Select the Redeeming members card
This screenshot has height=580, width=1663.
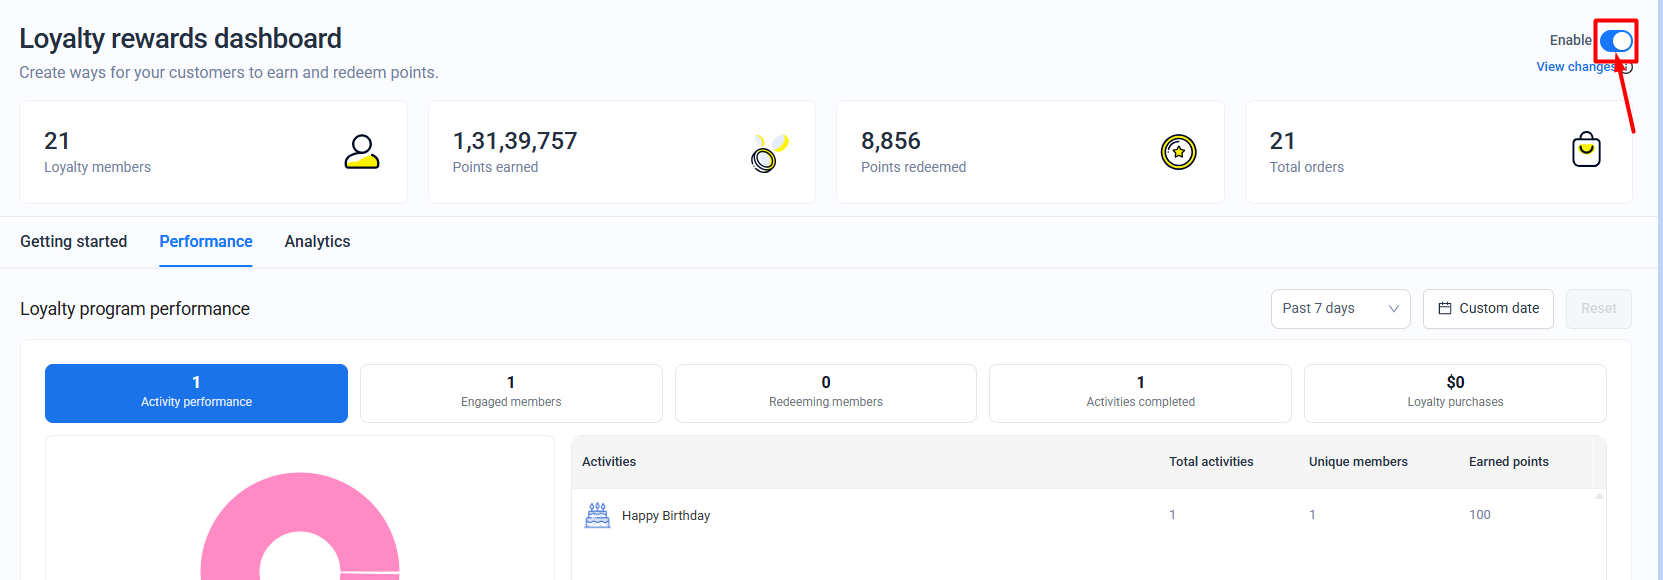825,393
